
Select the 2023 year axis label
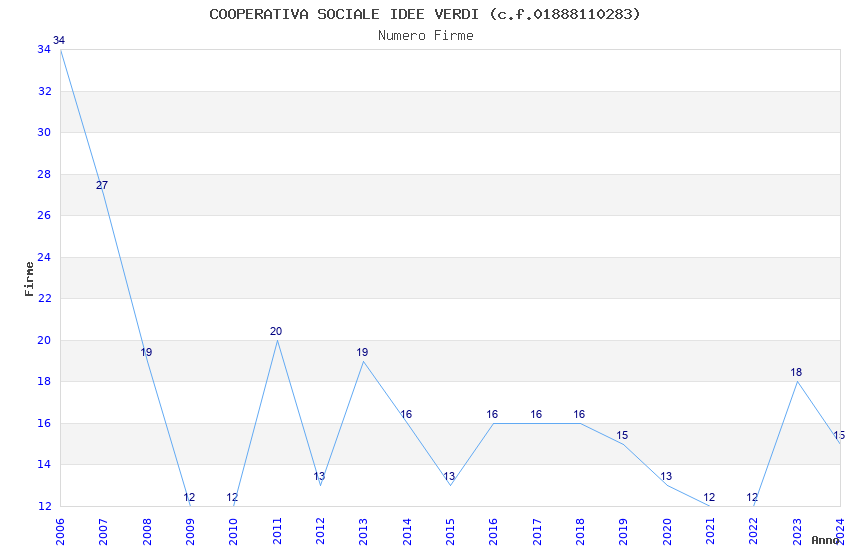(x=797, y=531)
